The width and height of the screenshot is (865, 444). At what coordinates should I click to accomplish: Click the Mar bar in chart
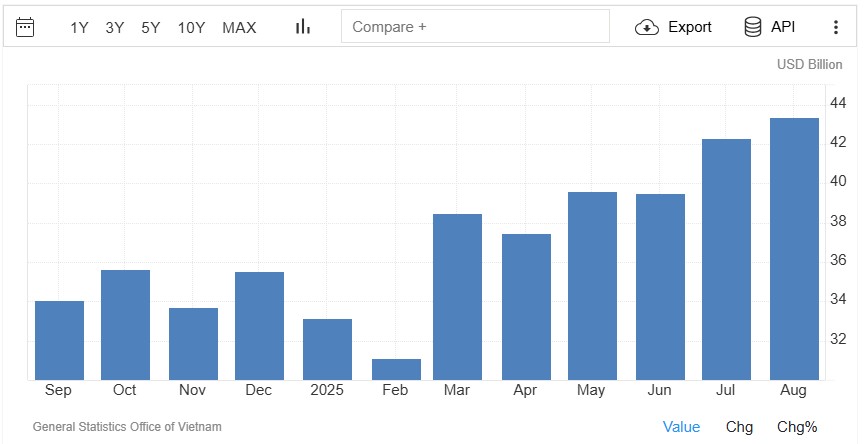tap(457, 297)
